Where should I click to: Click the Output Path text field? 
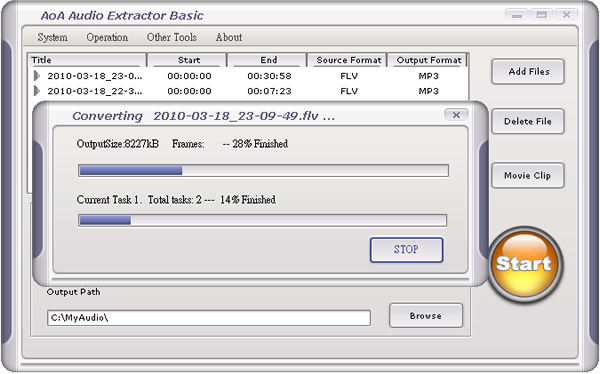pyautogui.click(x=209, y=318)
